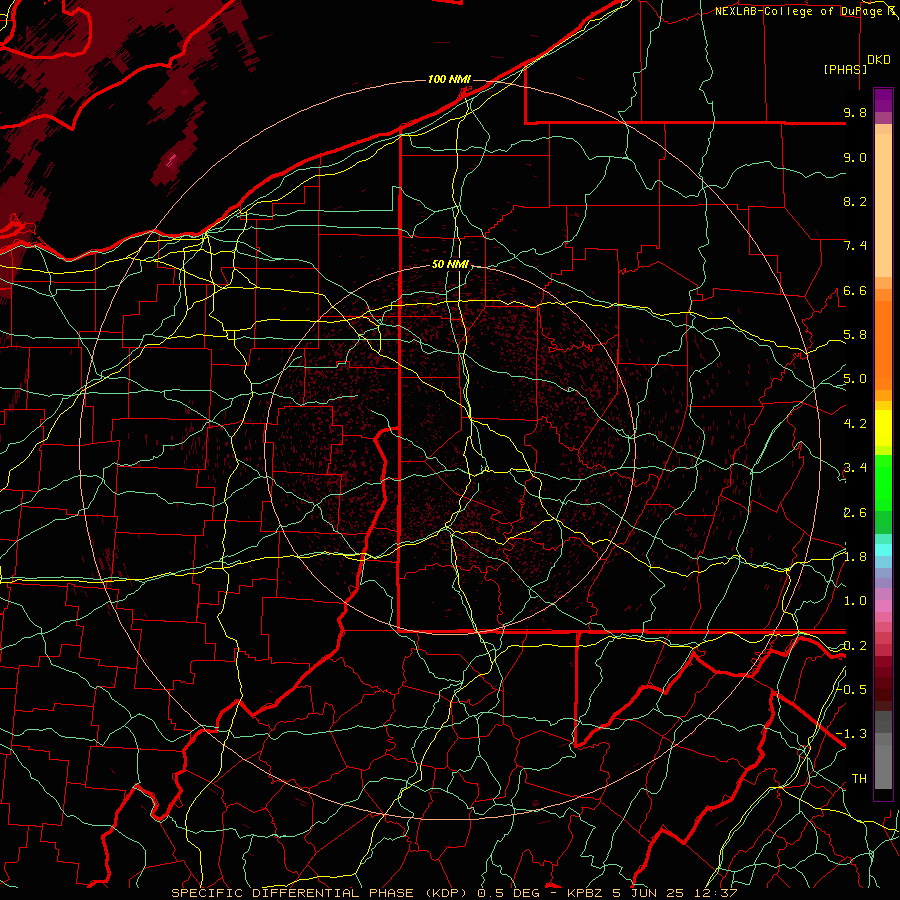Select the bright green color bar segment
Viewport: 900px width, 900px height.
click(883, 481)
